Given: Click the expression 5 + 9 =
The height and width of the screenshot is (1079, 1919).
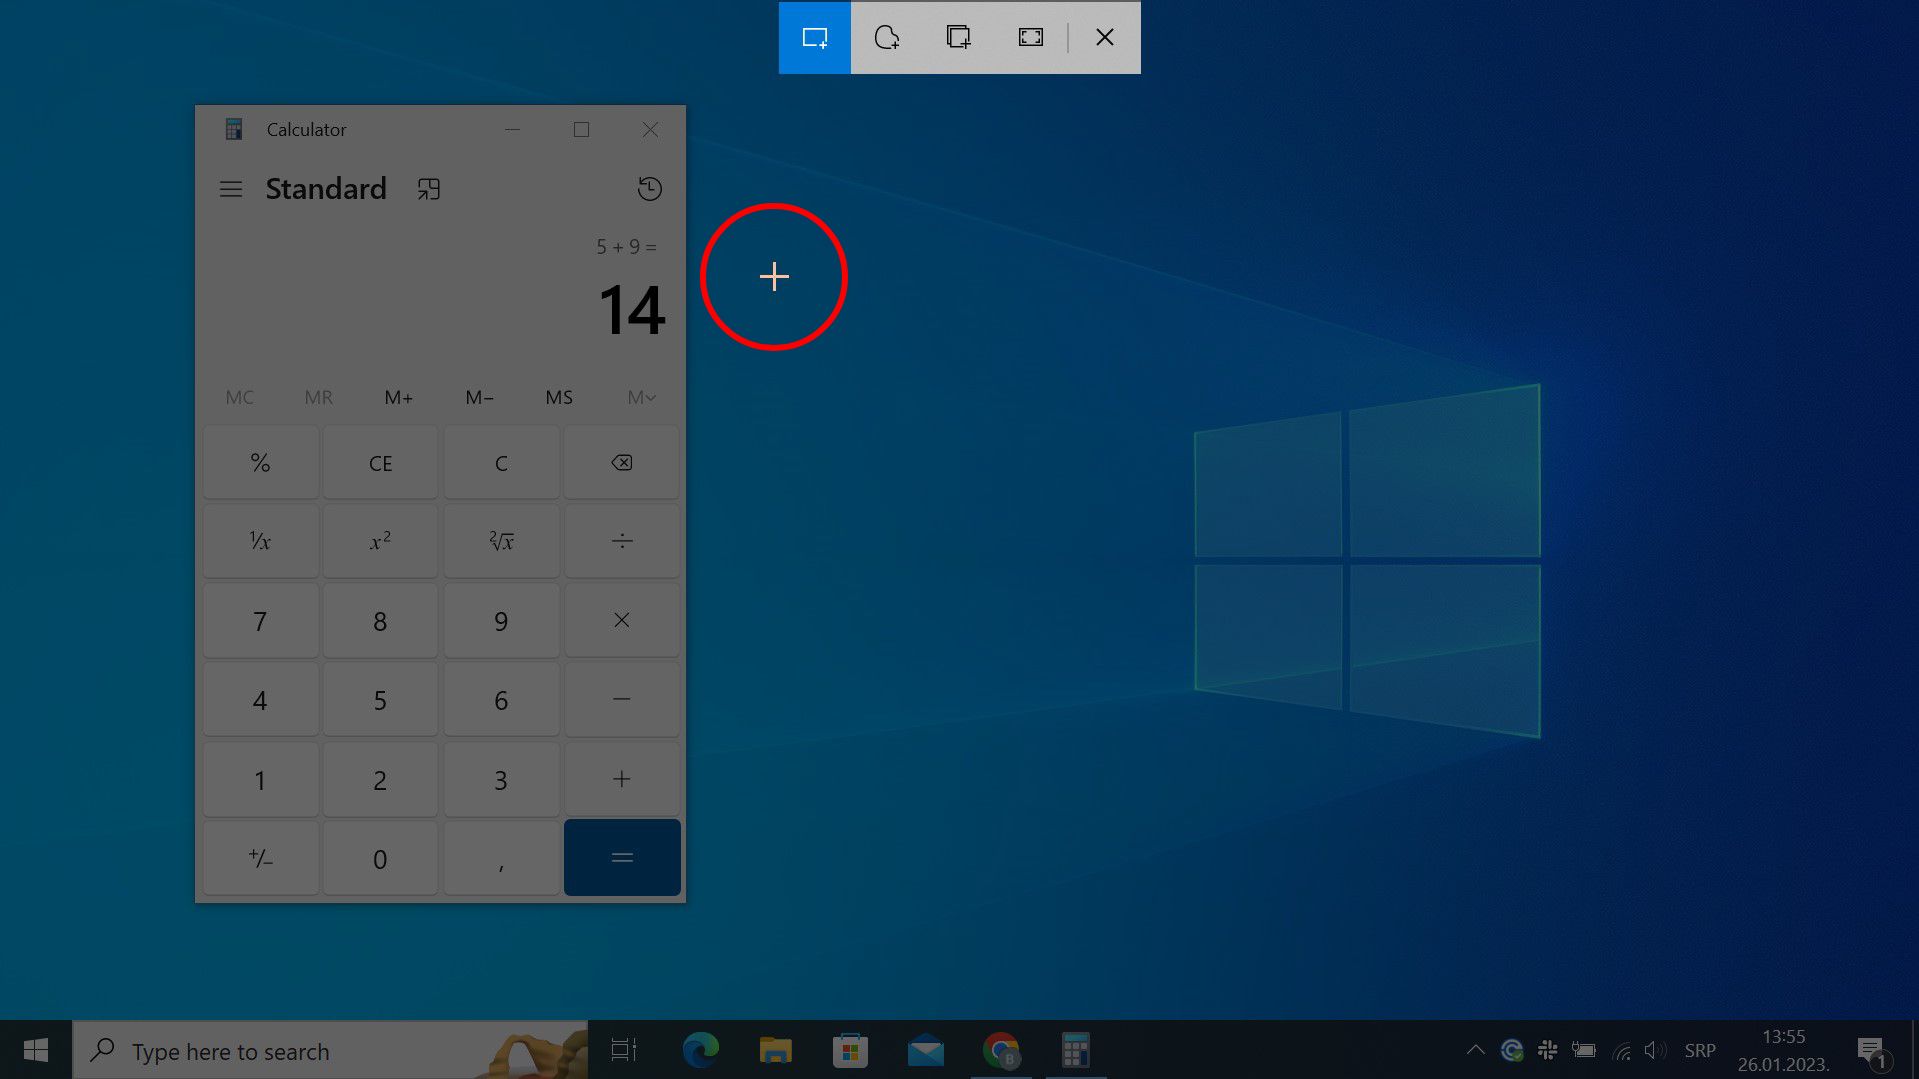Looking at the screenshot, I should [627, 247].
